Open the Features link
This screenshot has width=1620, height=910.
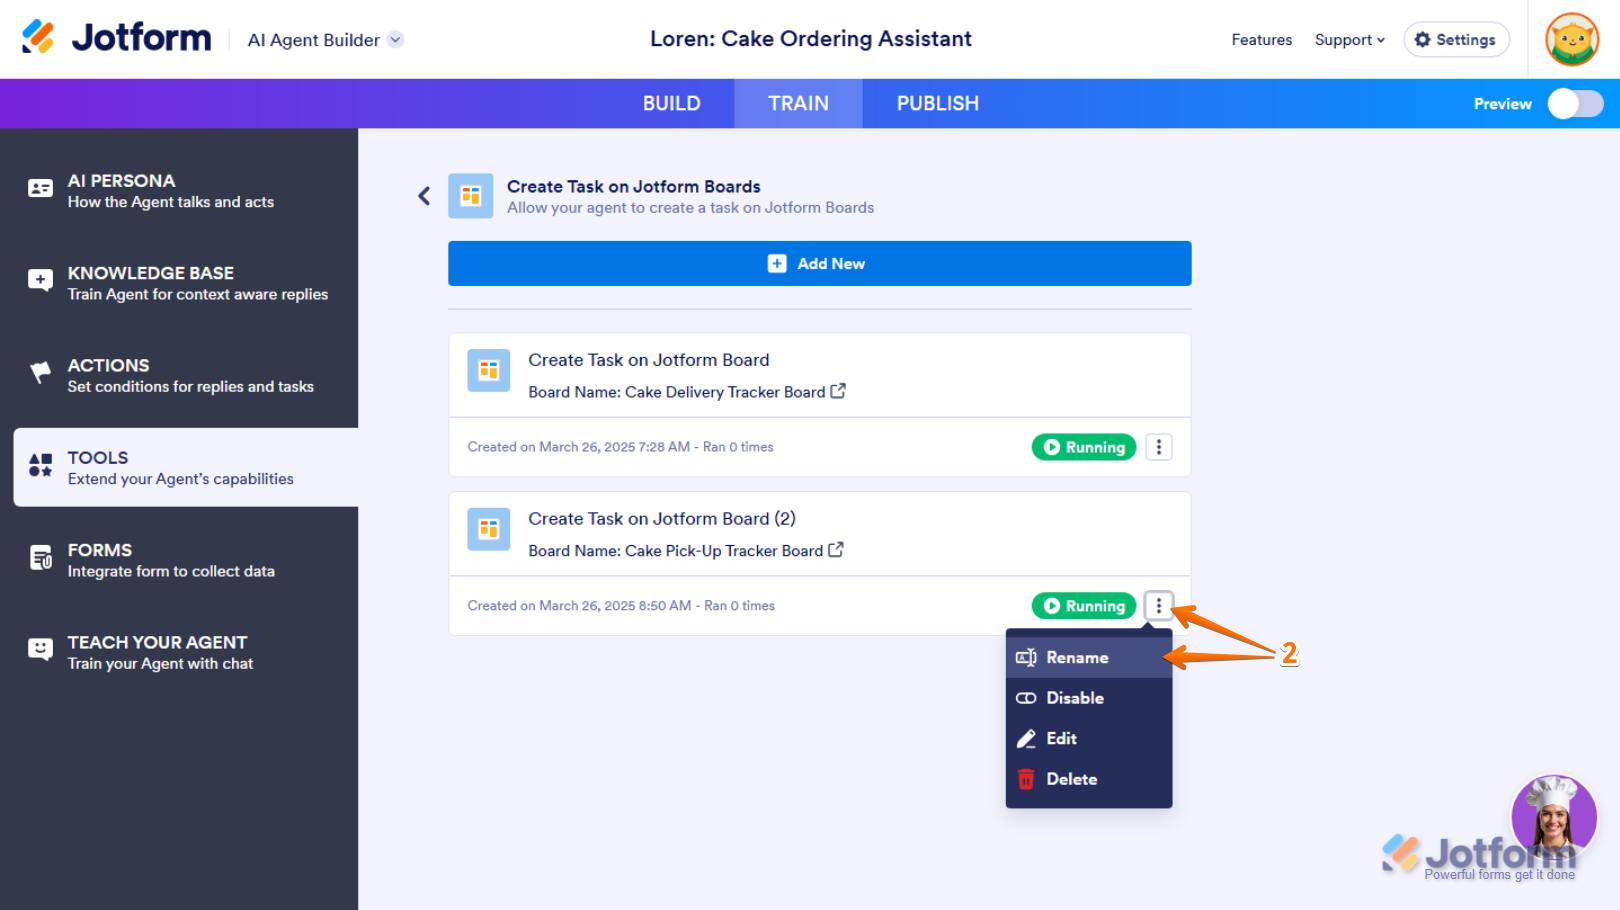pyautogui.click(x=1261, y=40)
